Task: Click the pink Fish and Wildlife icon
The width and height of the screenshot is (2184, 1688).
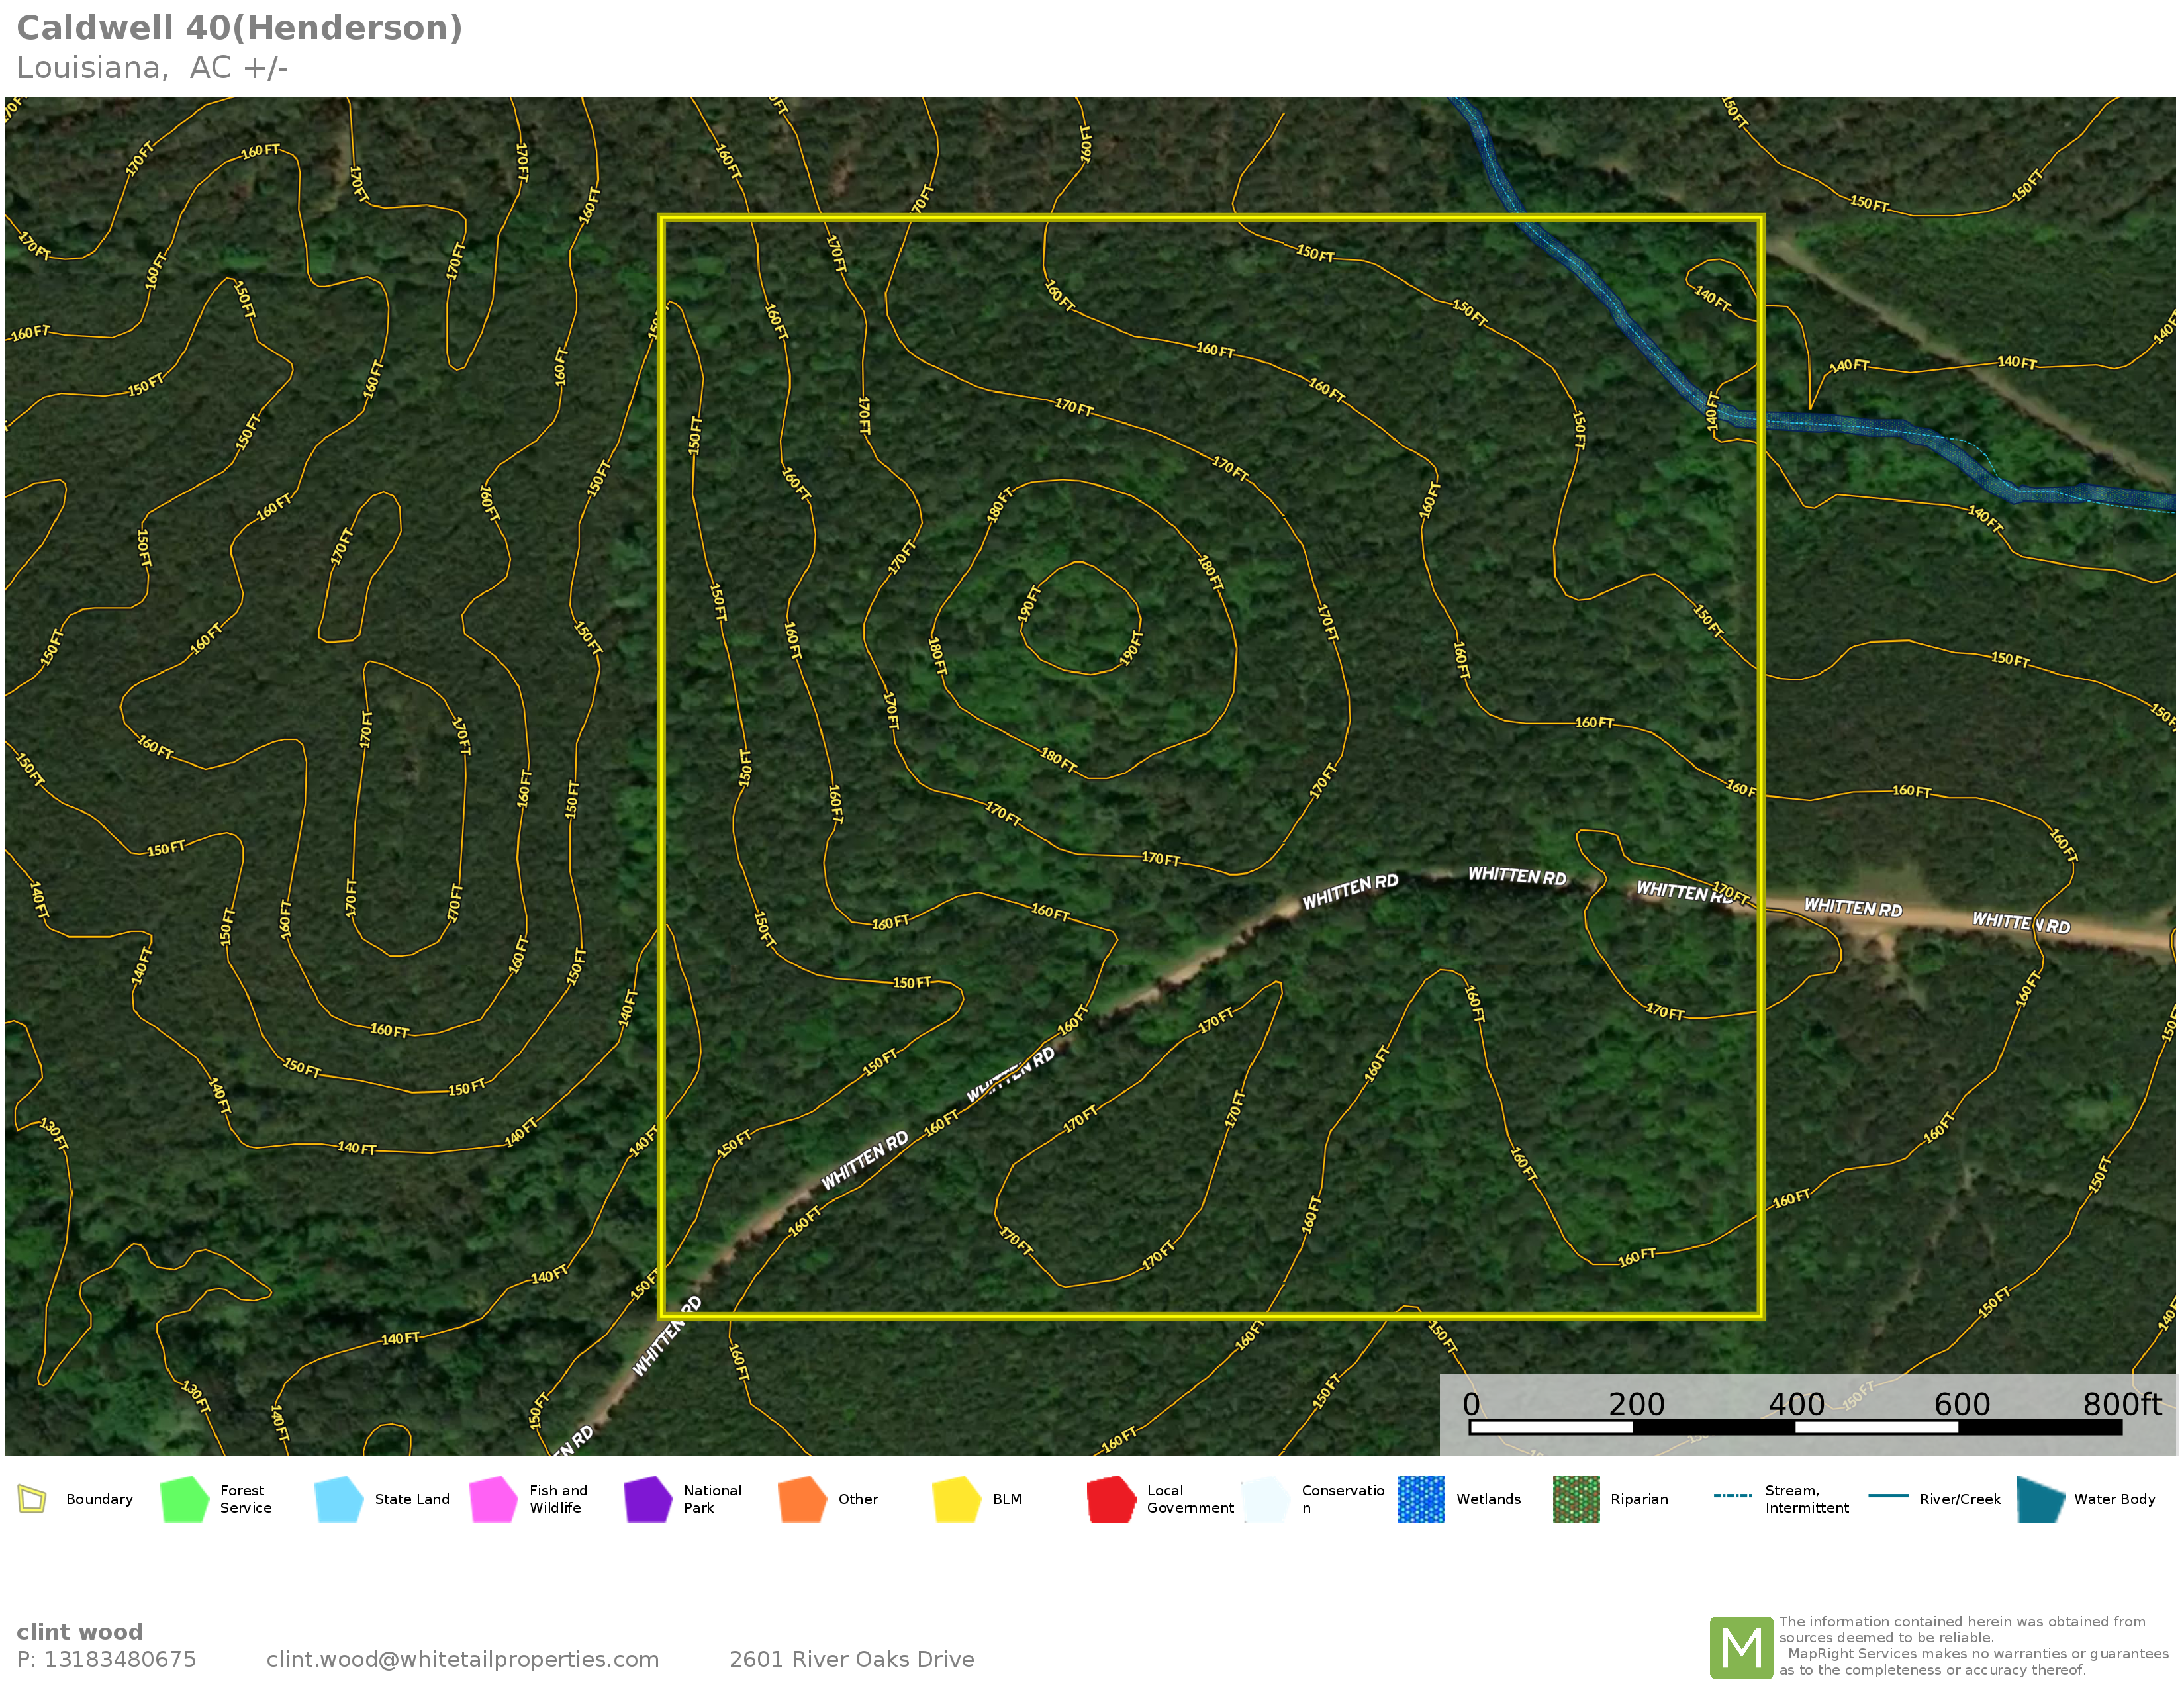Action: 493,1499
